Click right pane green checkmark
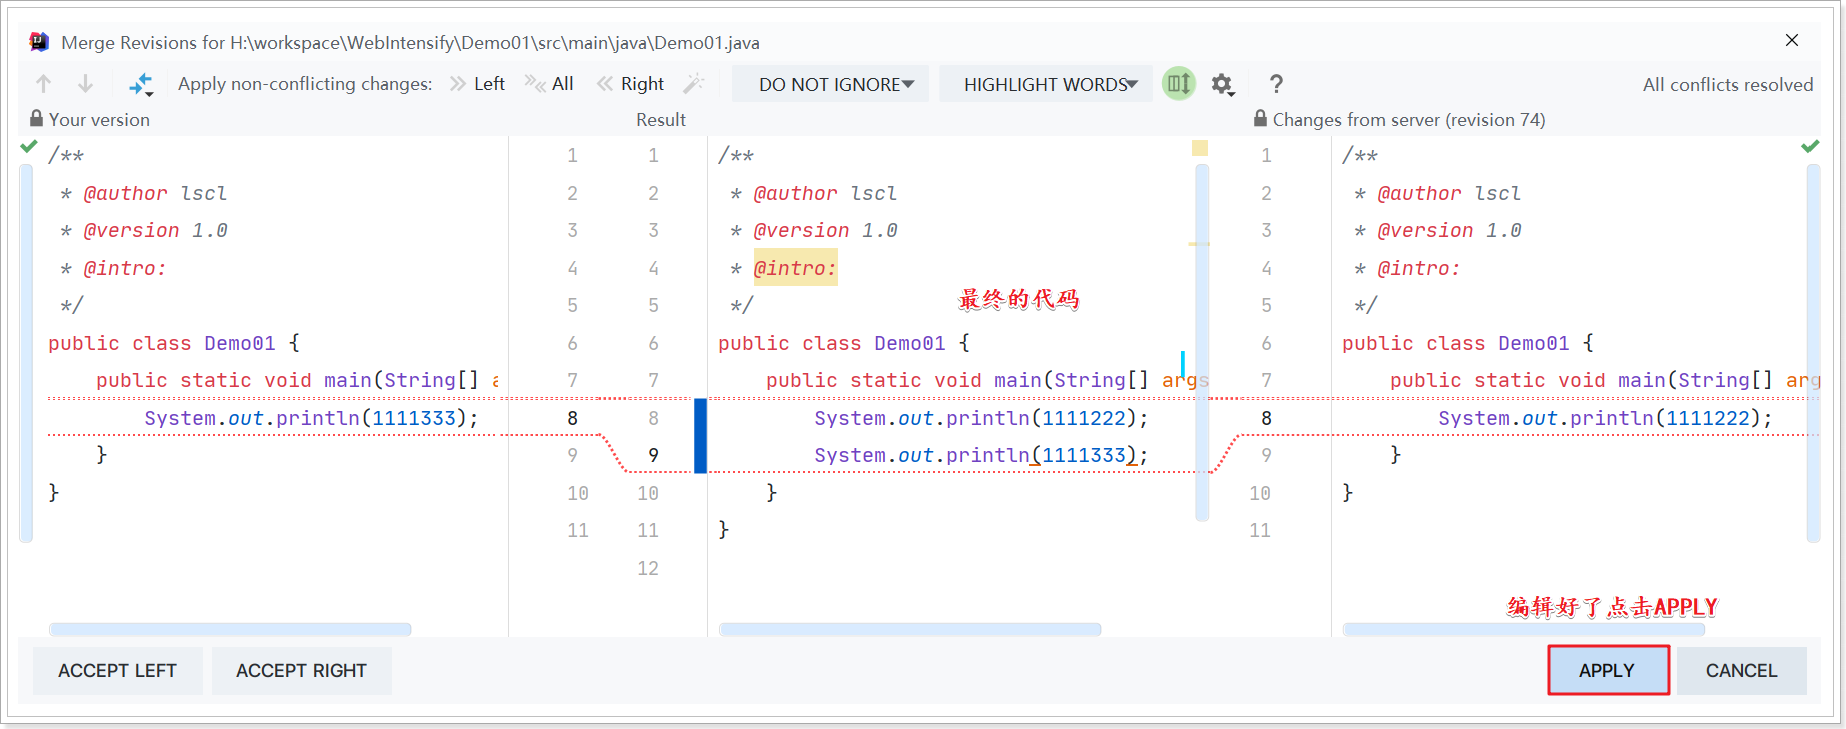1846x729 pixels. point(1810,146)
